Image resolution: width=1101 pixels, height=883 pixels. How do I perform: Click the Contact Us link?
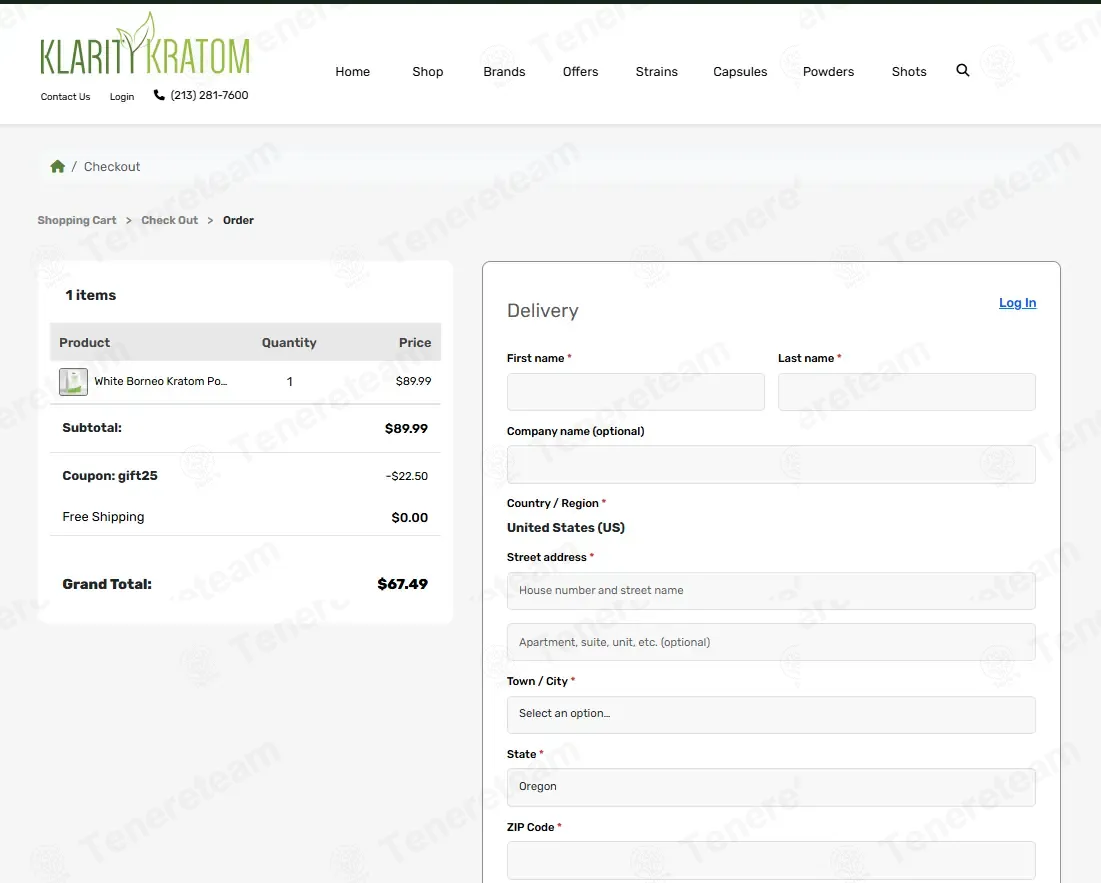[x=65, y=97]
